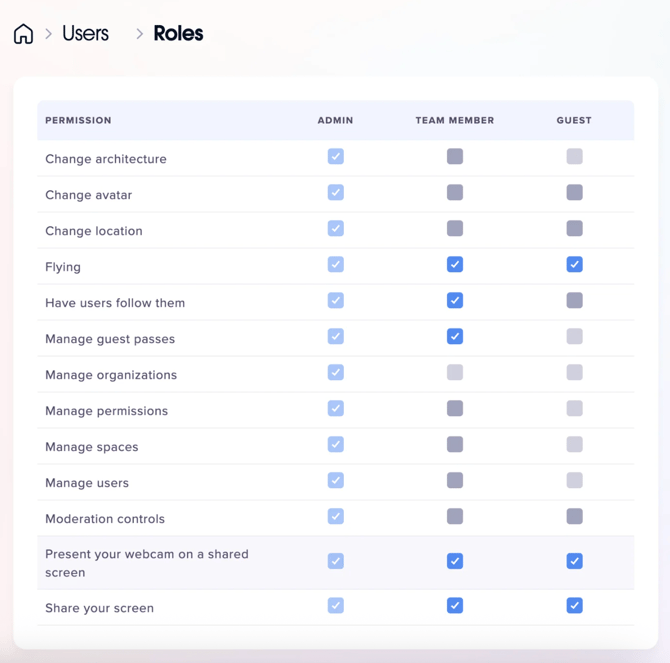Enable Moderation controls for Guest

click(574, 517)
